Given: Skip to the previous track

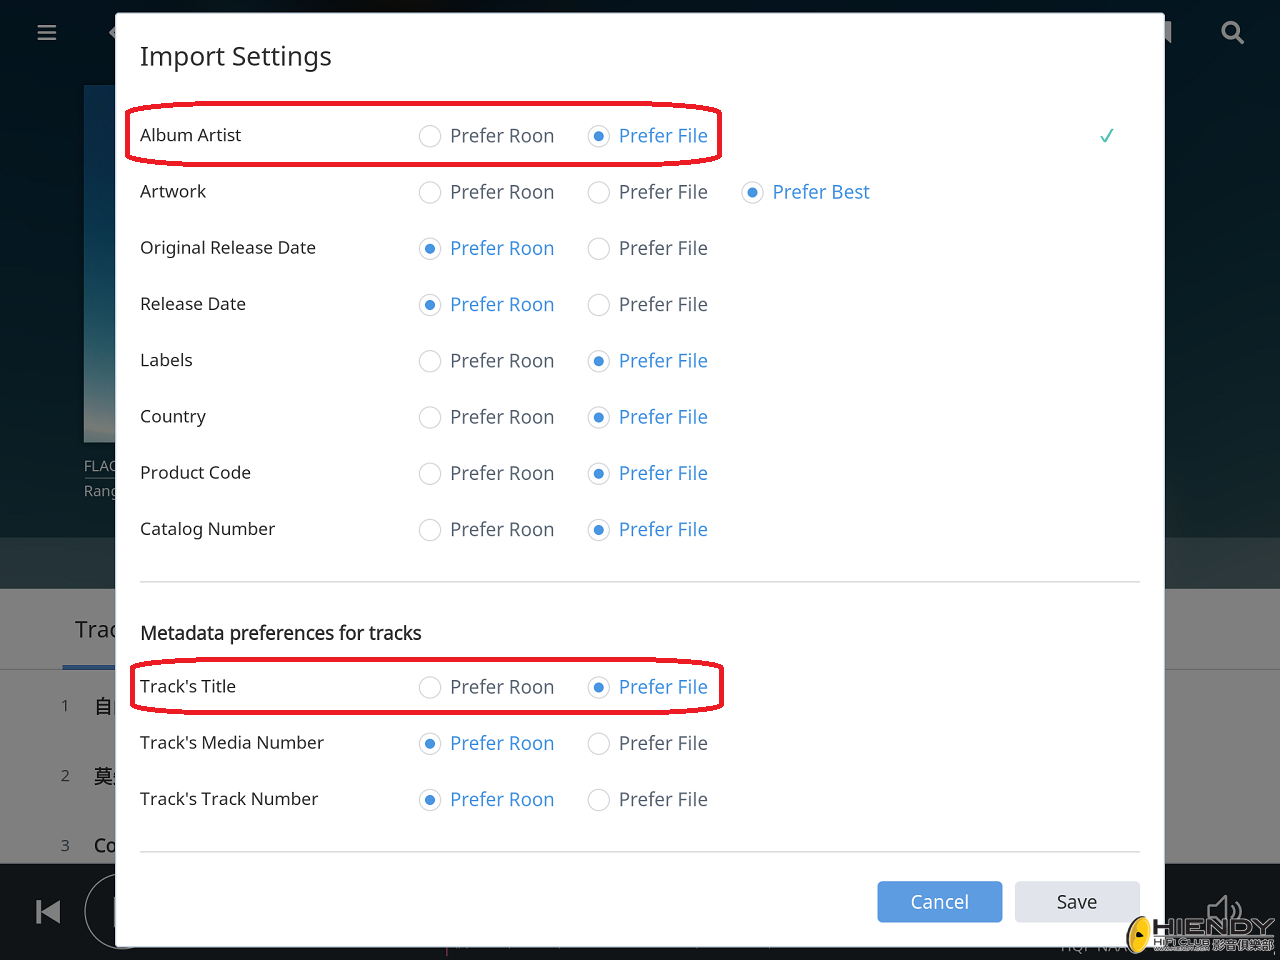Looking at the screenshot, I should click(48, 912).
